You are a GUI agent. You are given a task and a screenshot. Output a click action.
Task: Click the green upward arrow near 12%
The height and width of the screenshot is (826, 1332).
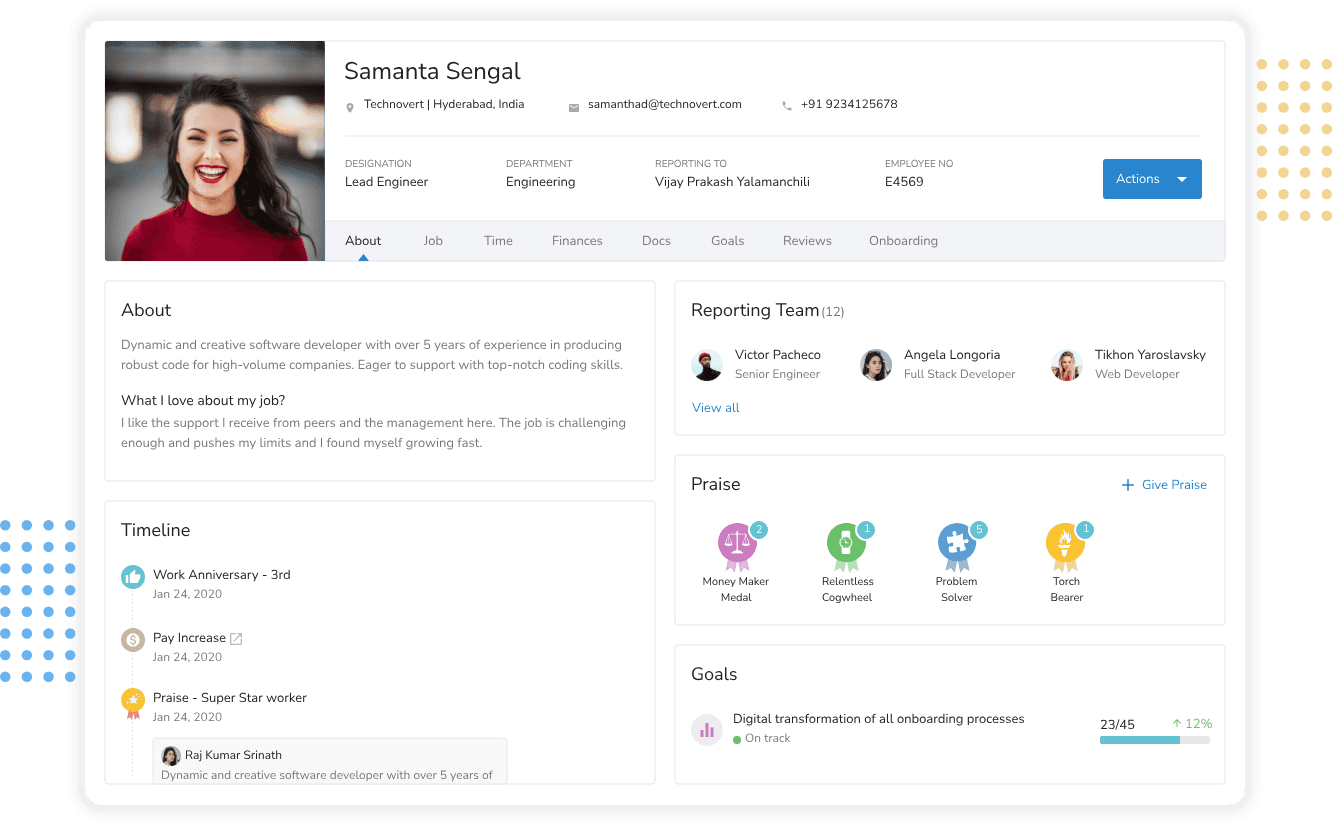(1177, 723)
